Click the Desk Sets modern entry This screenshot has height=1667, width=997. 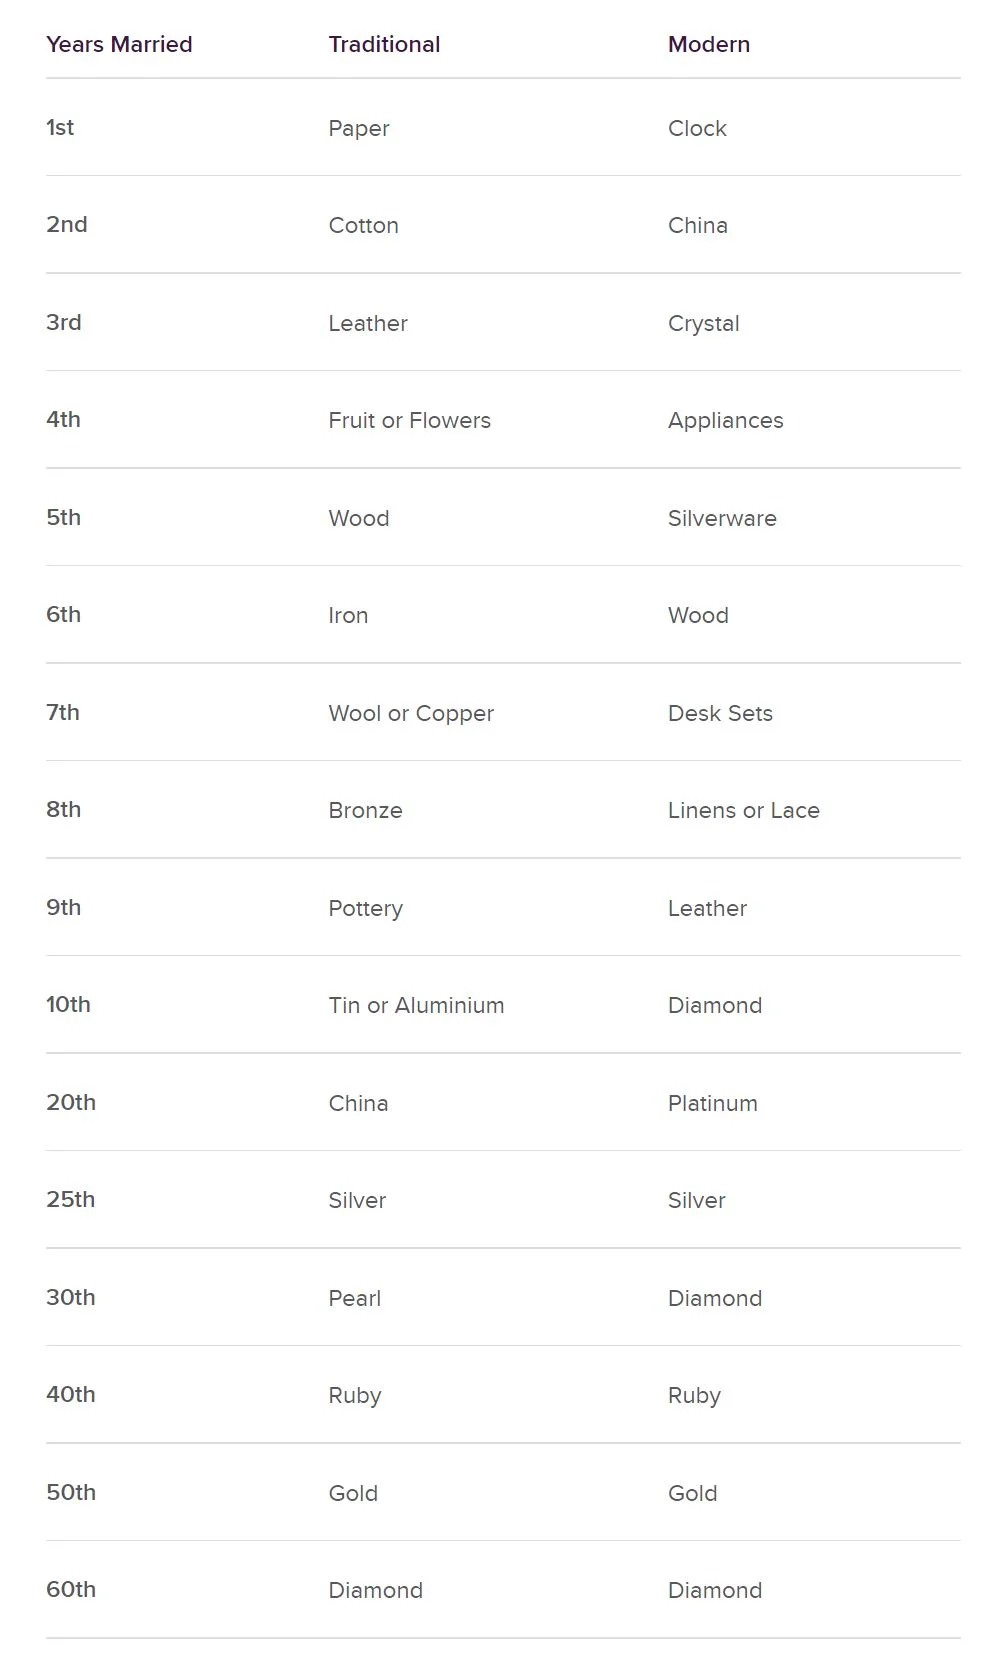click(720, 713)
